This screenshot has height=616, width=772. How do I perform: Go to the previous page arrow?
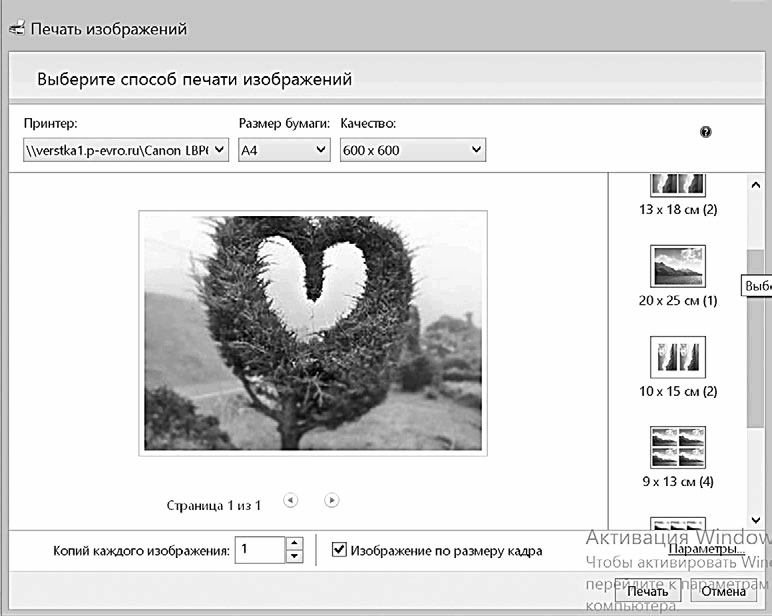point(291,500)
